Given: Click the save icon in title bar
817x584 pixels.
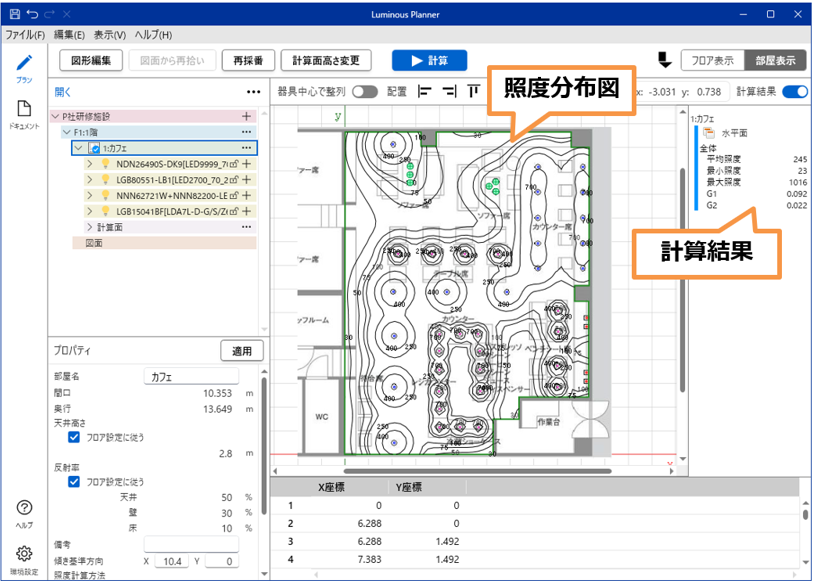Looking at the screenshot, I should [x=14, y=15].
